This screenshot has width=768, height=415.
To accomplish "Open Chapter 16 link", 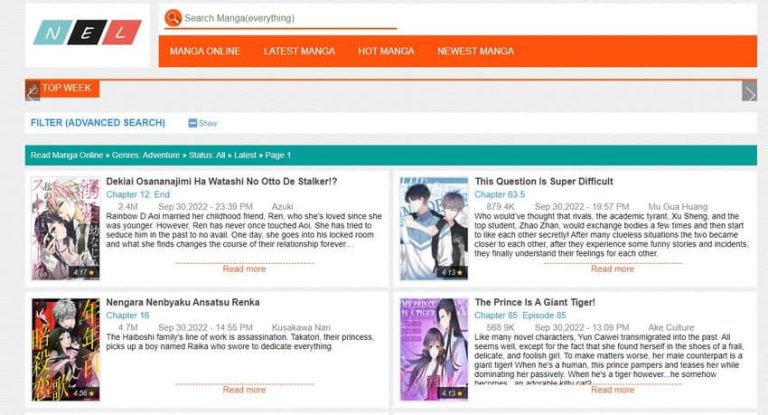I will [x=127, y=315].
